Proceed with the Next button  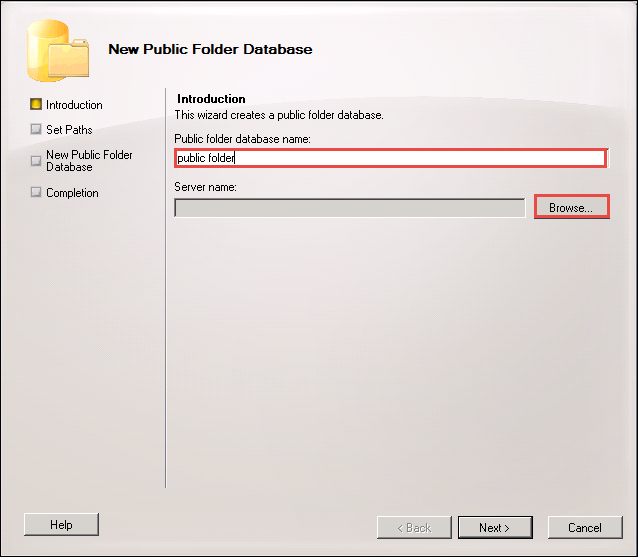point(495,527)
